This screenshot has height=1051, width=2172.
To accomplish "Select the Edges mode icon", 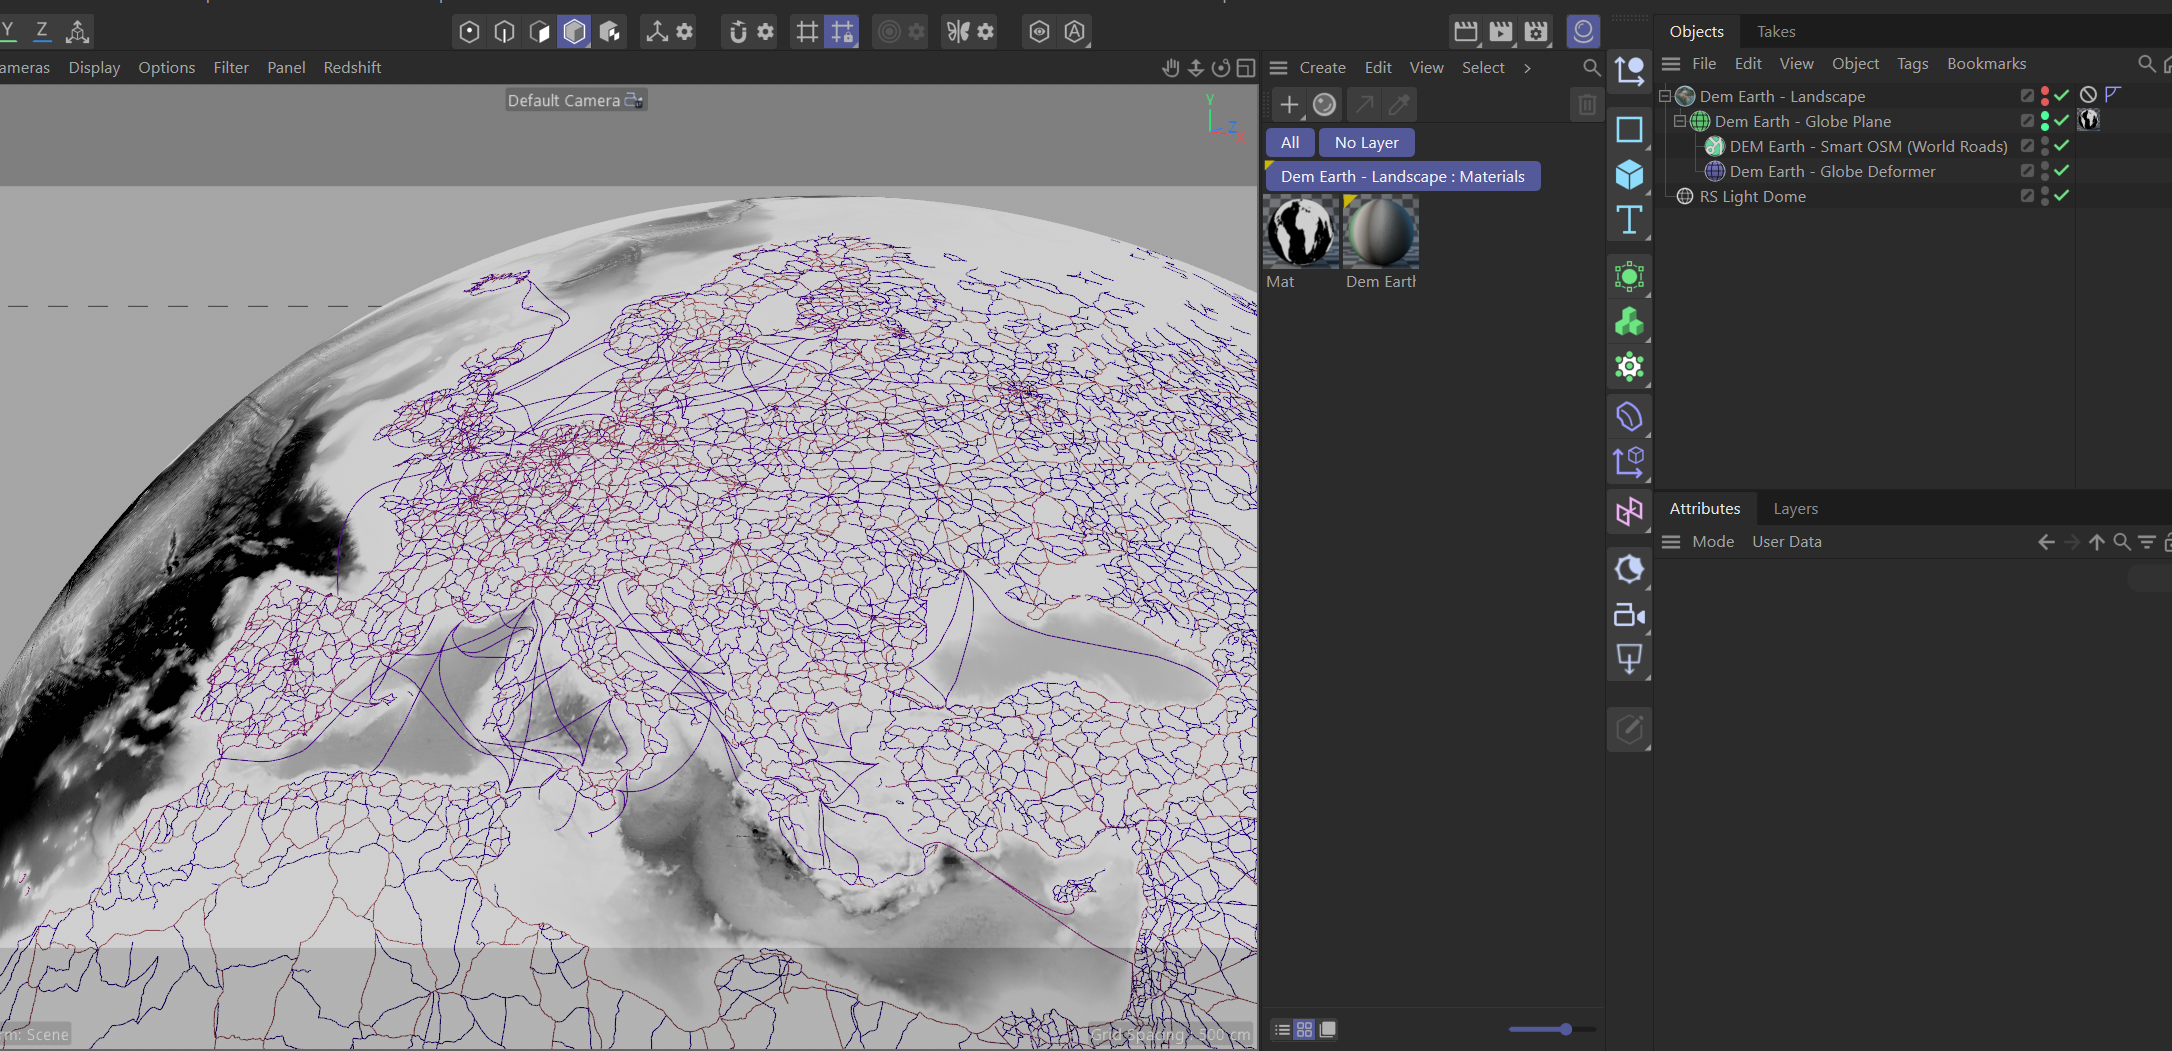I will click(x=504, y=32).
